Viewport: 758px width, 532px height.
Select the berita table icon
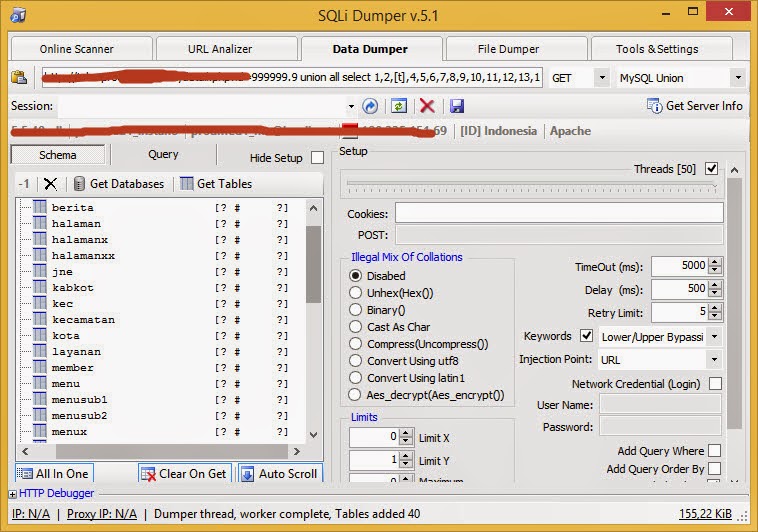tap(40, 207)
